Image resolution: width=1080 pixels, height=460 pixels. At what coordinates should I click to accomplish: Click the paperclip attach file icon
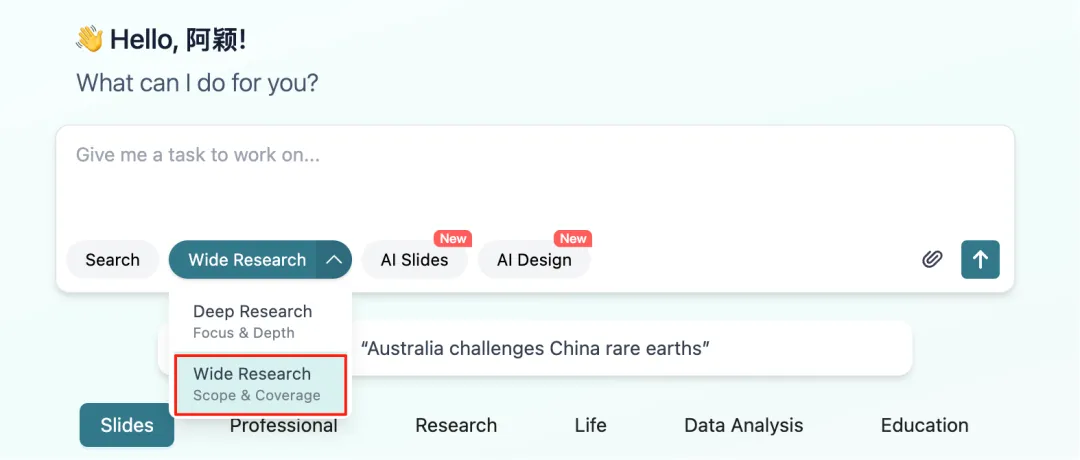point(932,260)
